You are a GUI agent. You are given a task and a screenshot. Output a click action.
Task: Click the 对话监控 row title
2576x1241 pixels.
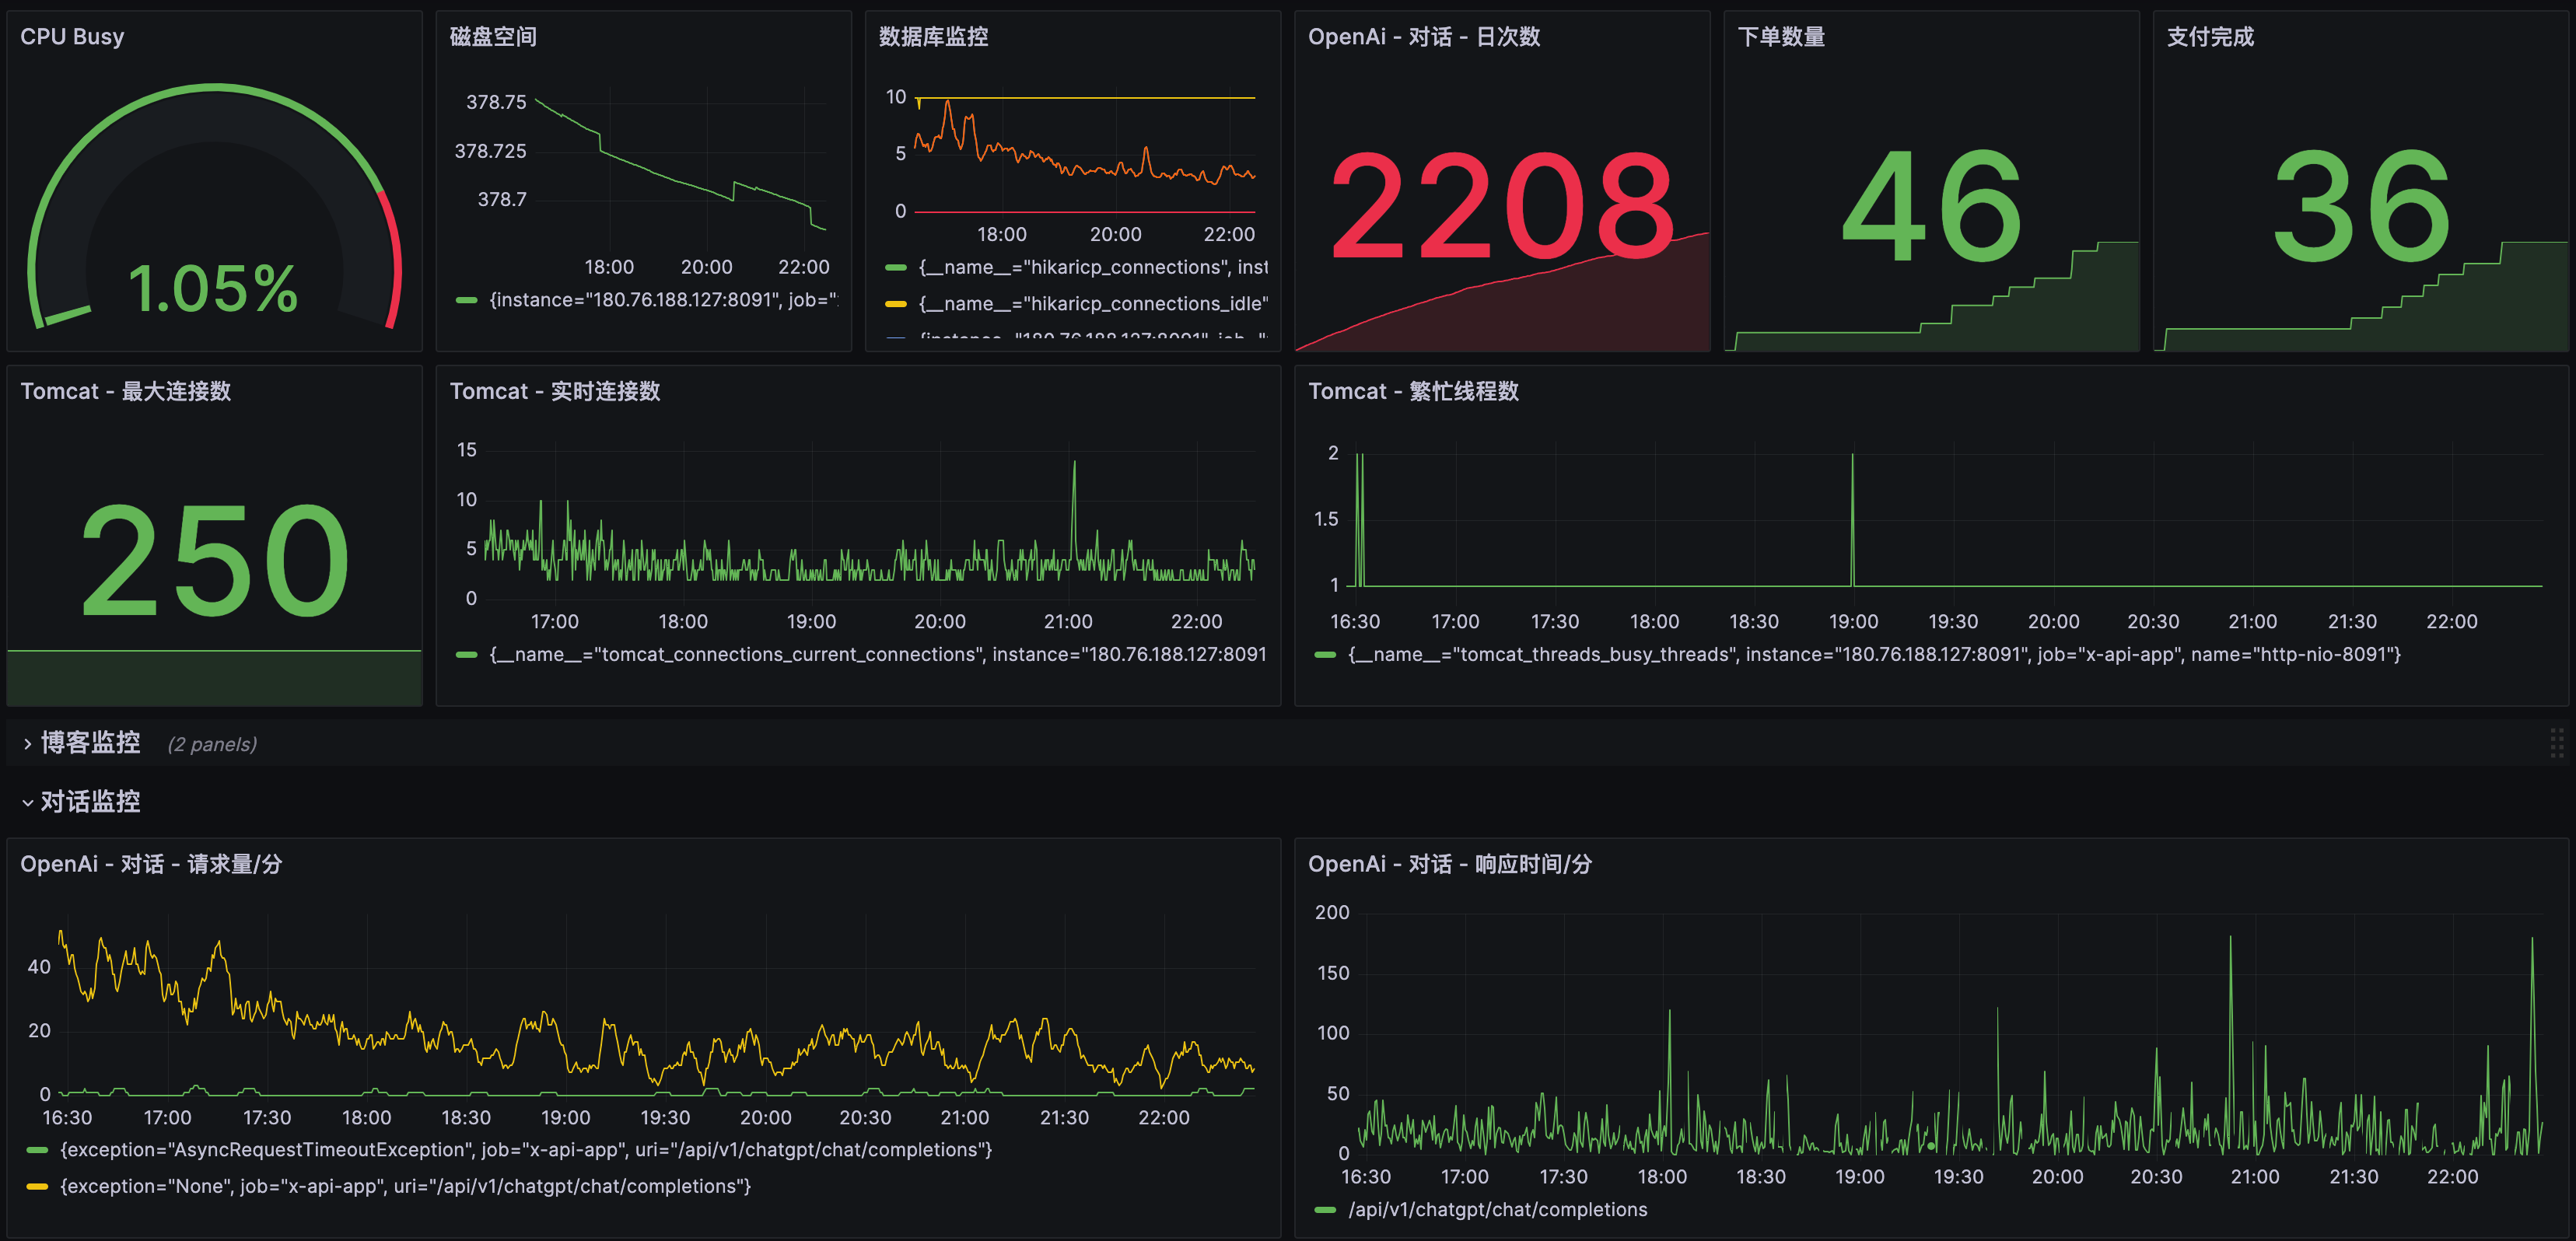point(90,802)
